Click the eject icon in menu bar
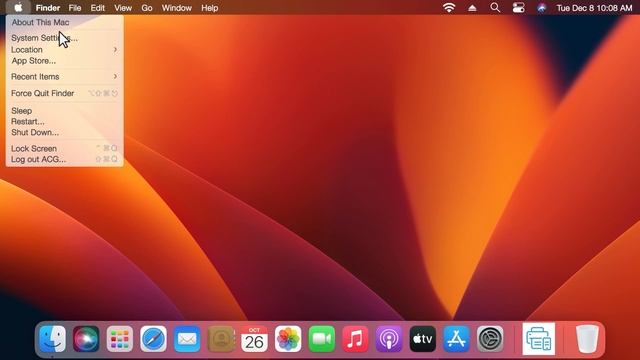This screenshot has height=360, width=640. pos(472,8)
